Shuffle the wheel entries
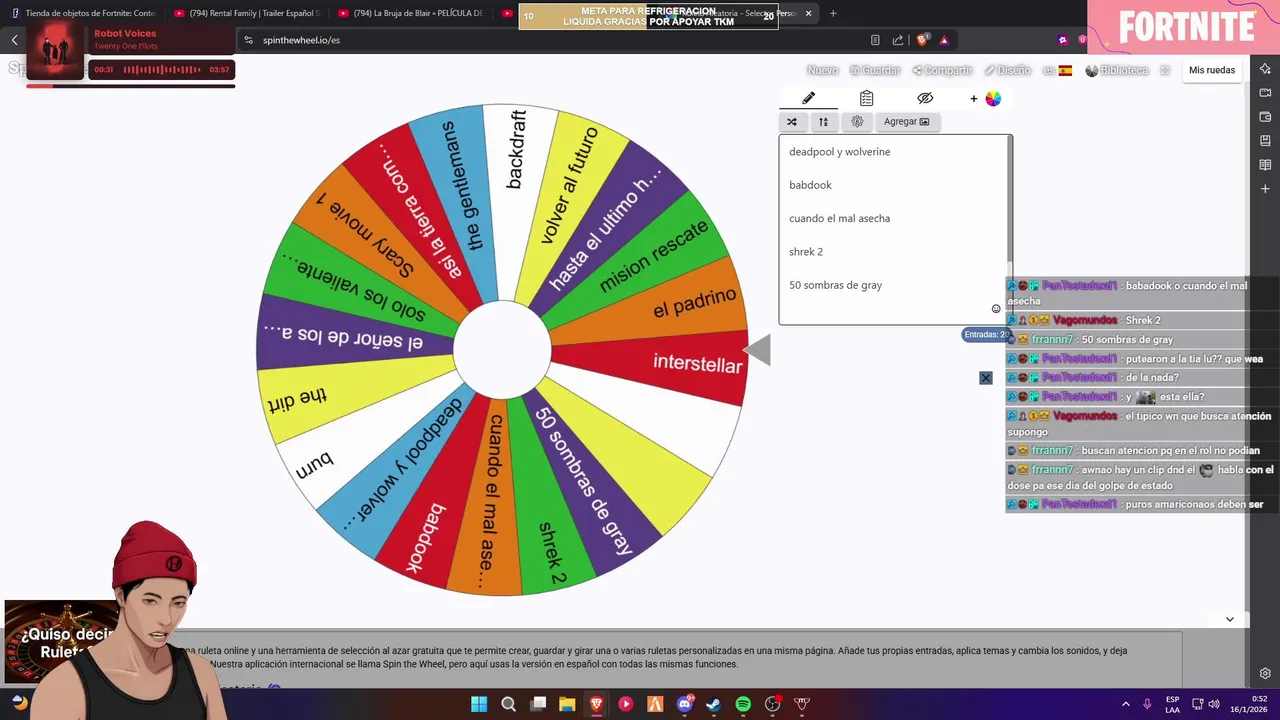Screen dimensions: 1280x720 pos(792,122)
